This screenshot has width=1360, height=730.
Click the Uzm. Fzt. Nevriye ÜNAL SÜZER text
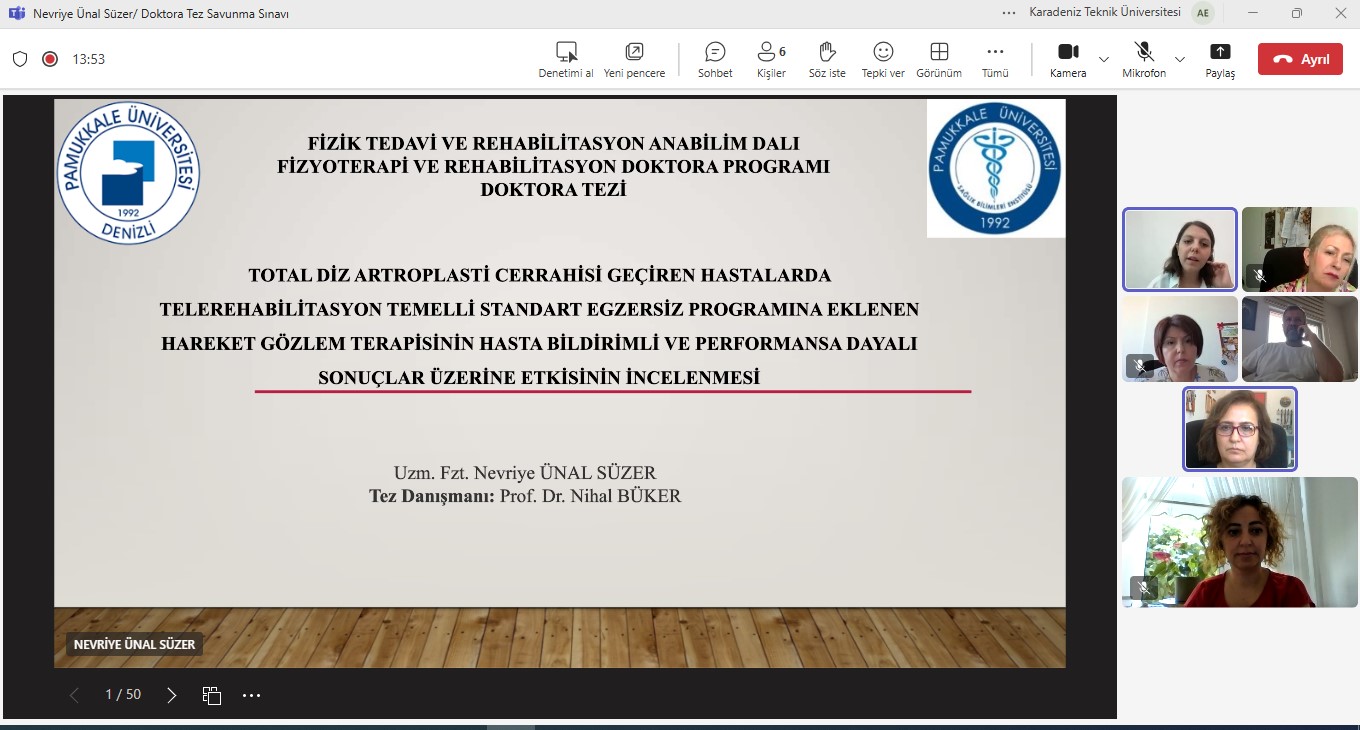[x=525, y=473]
